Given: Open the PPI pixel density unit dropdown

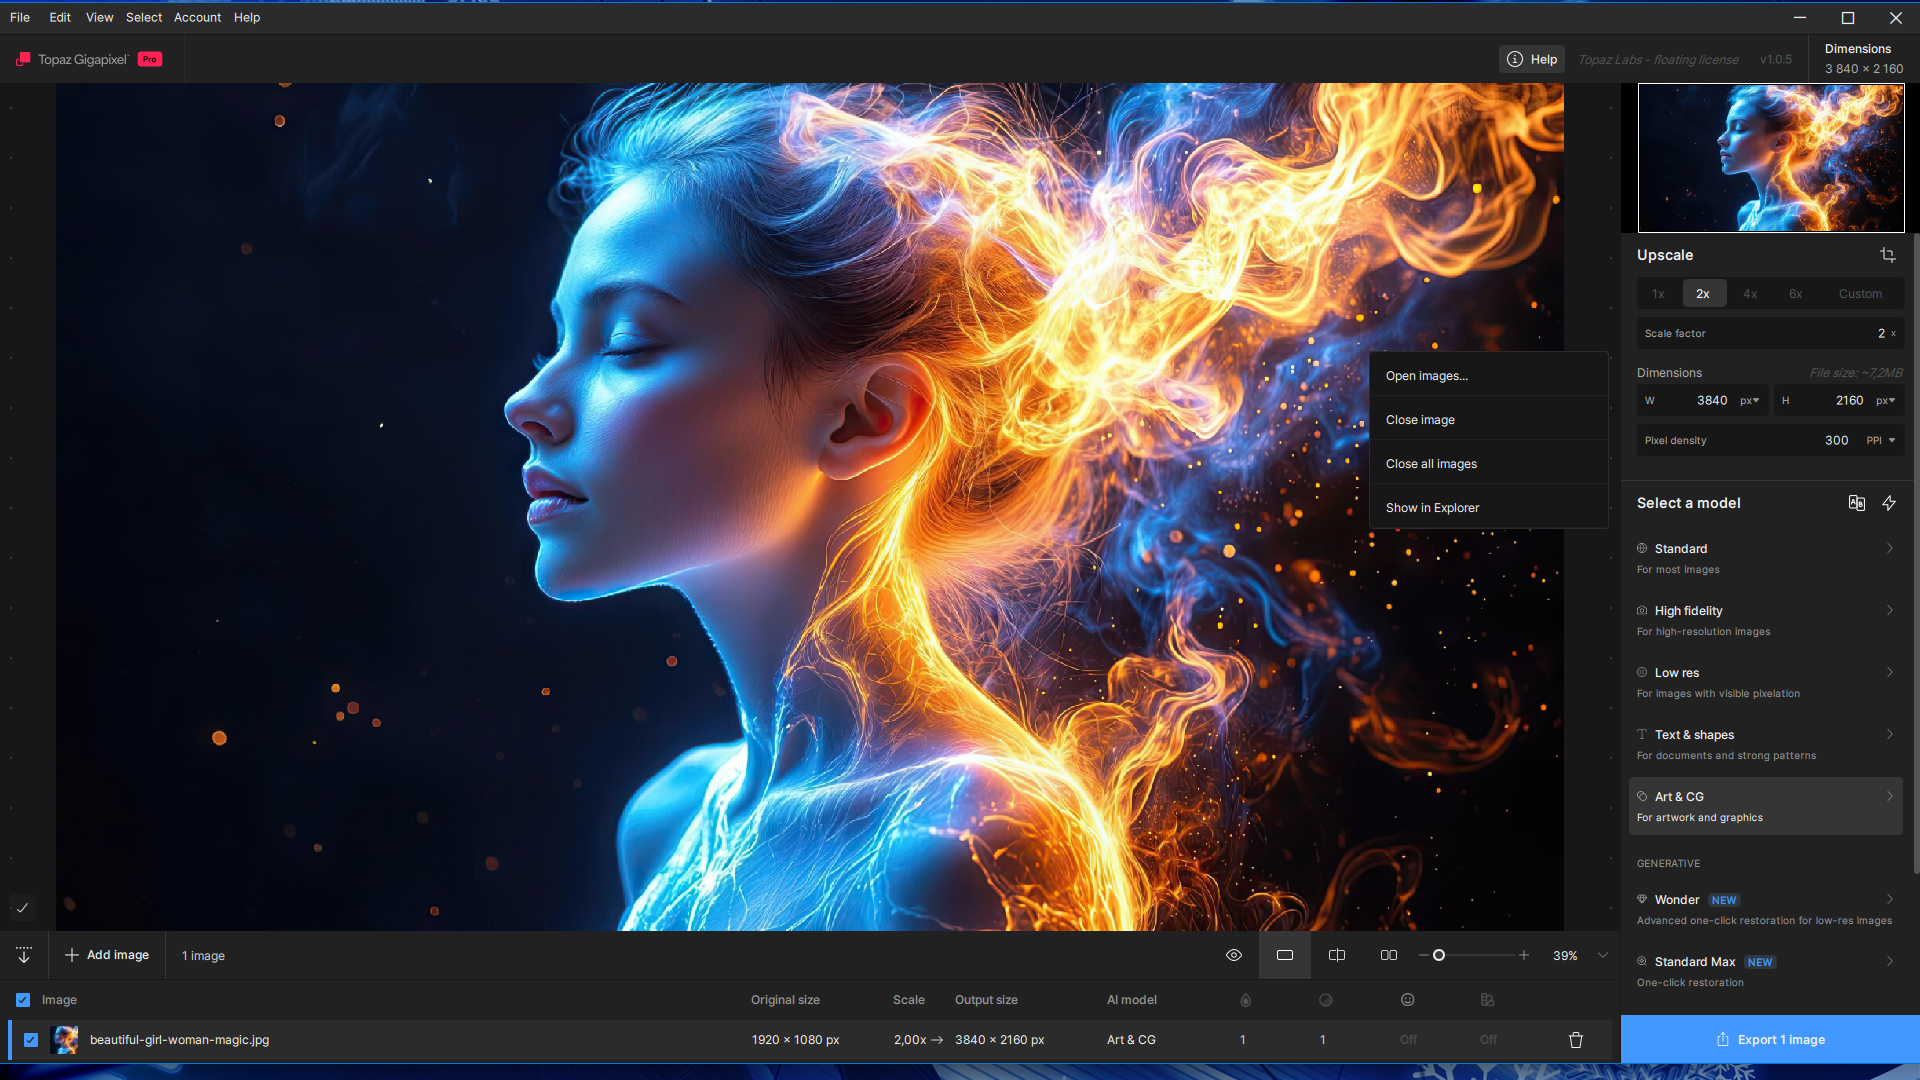Looking at the screenshot, I should [x=1881, y=440].
